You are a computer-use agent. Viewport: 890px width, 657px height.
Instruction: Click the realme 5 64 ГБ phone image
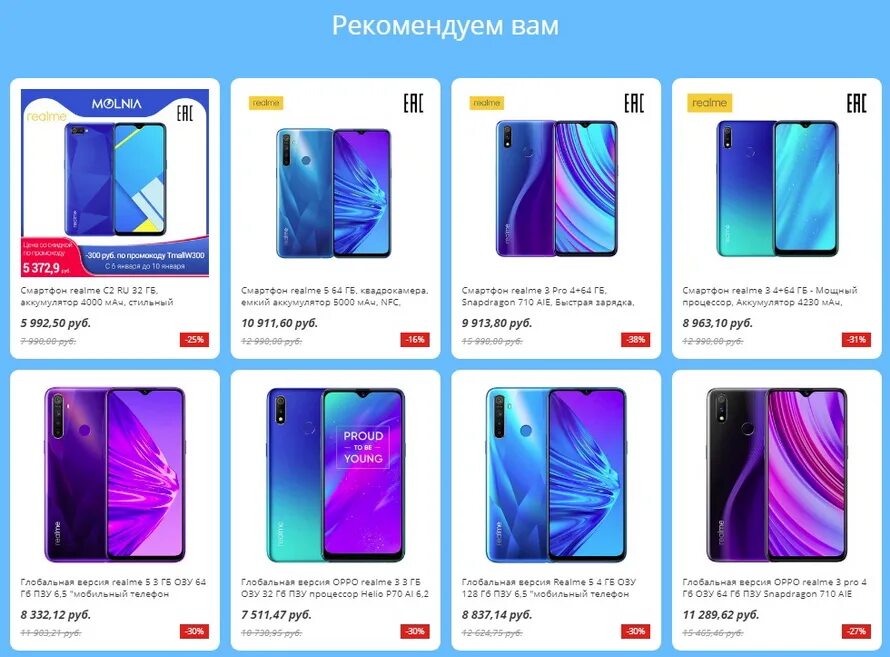click(x=335, y=183)
